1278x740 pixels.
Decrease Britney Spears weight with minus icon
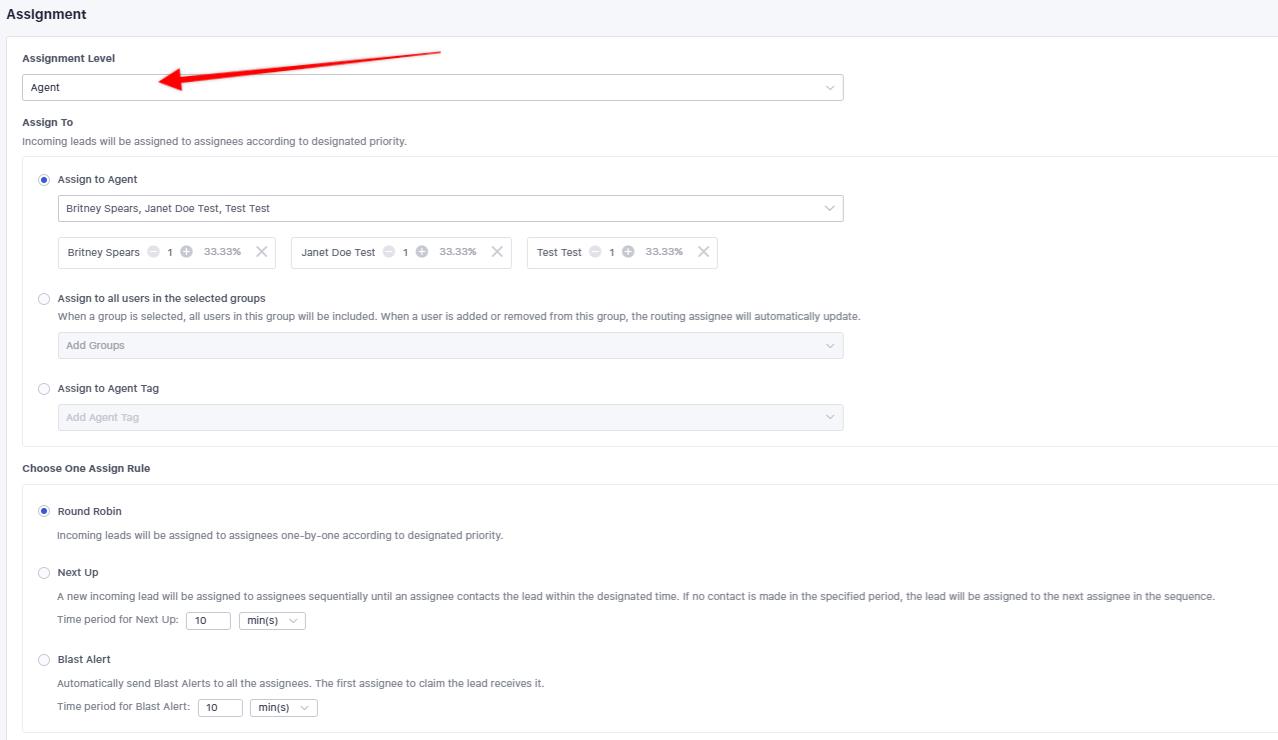pos(153,252)
